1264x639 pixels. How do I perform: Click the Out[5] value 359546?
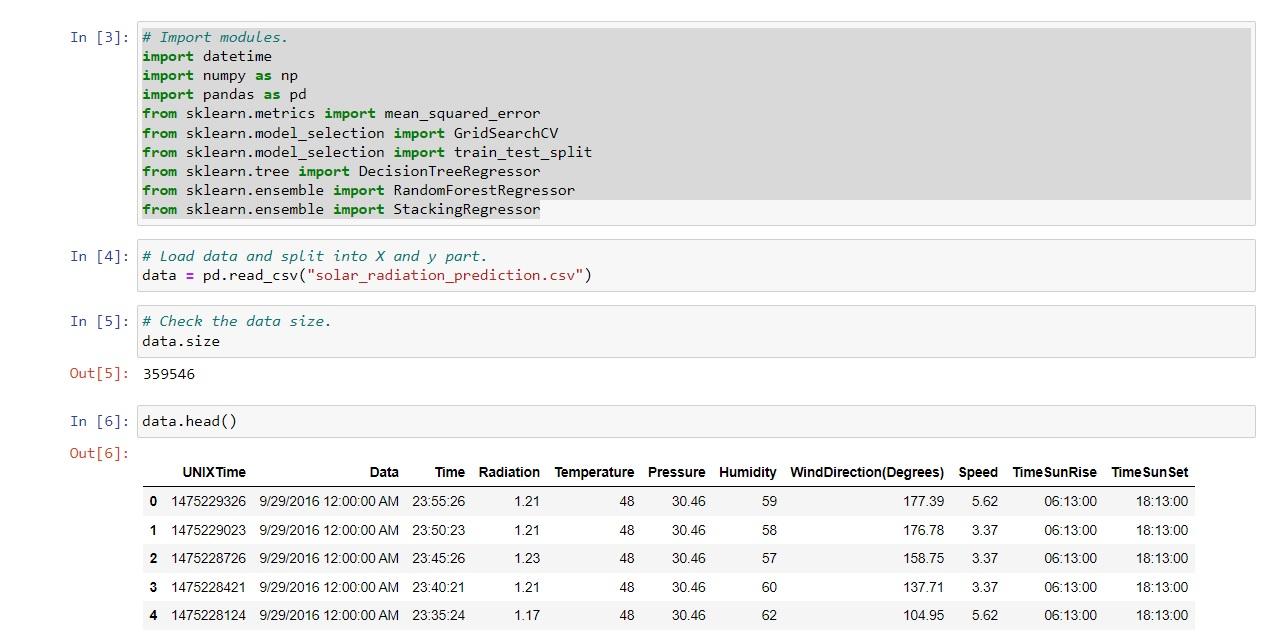[x=169, y=374]
